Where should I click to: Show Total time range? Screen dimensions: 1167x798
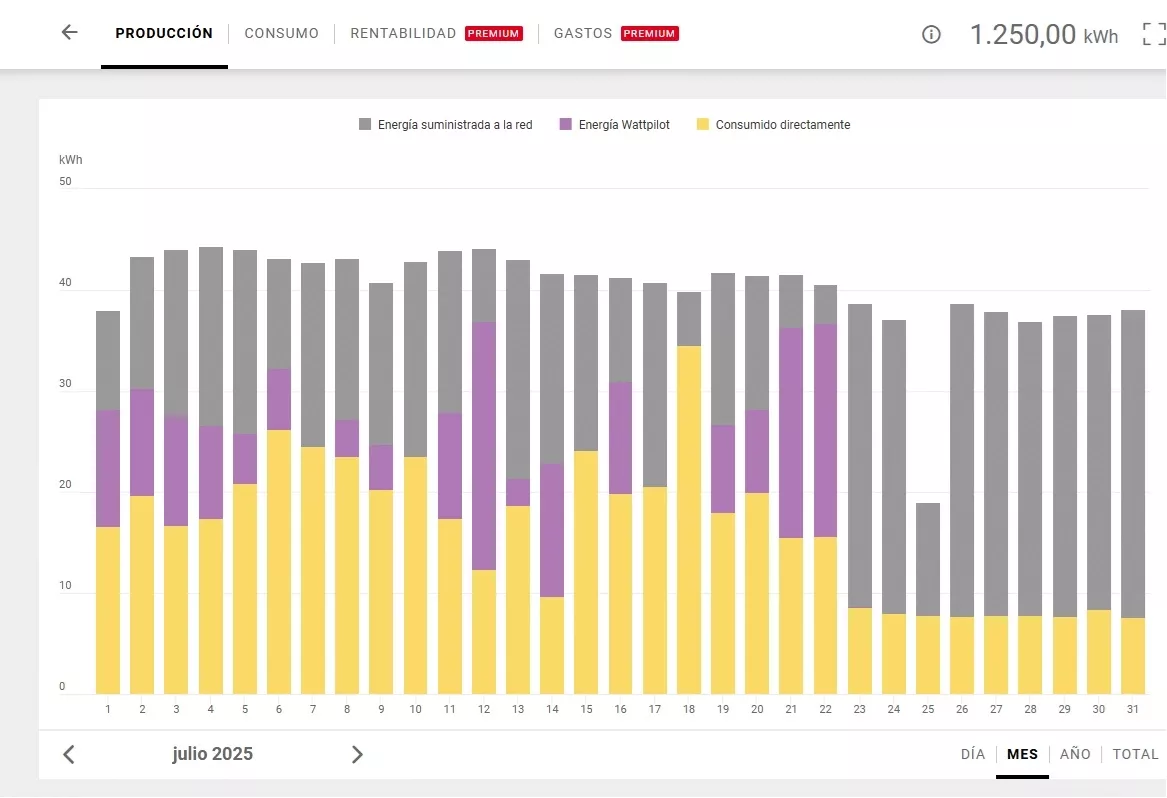click(x=1135, y=754)
